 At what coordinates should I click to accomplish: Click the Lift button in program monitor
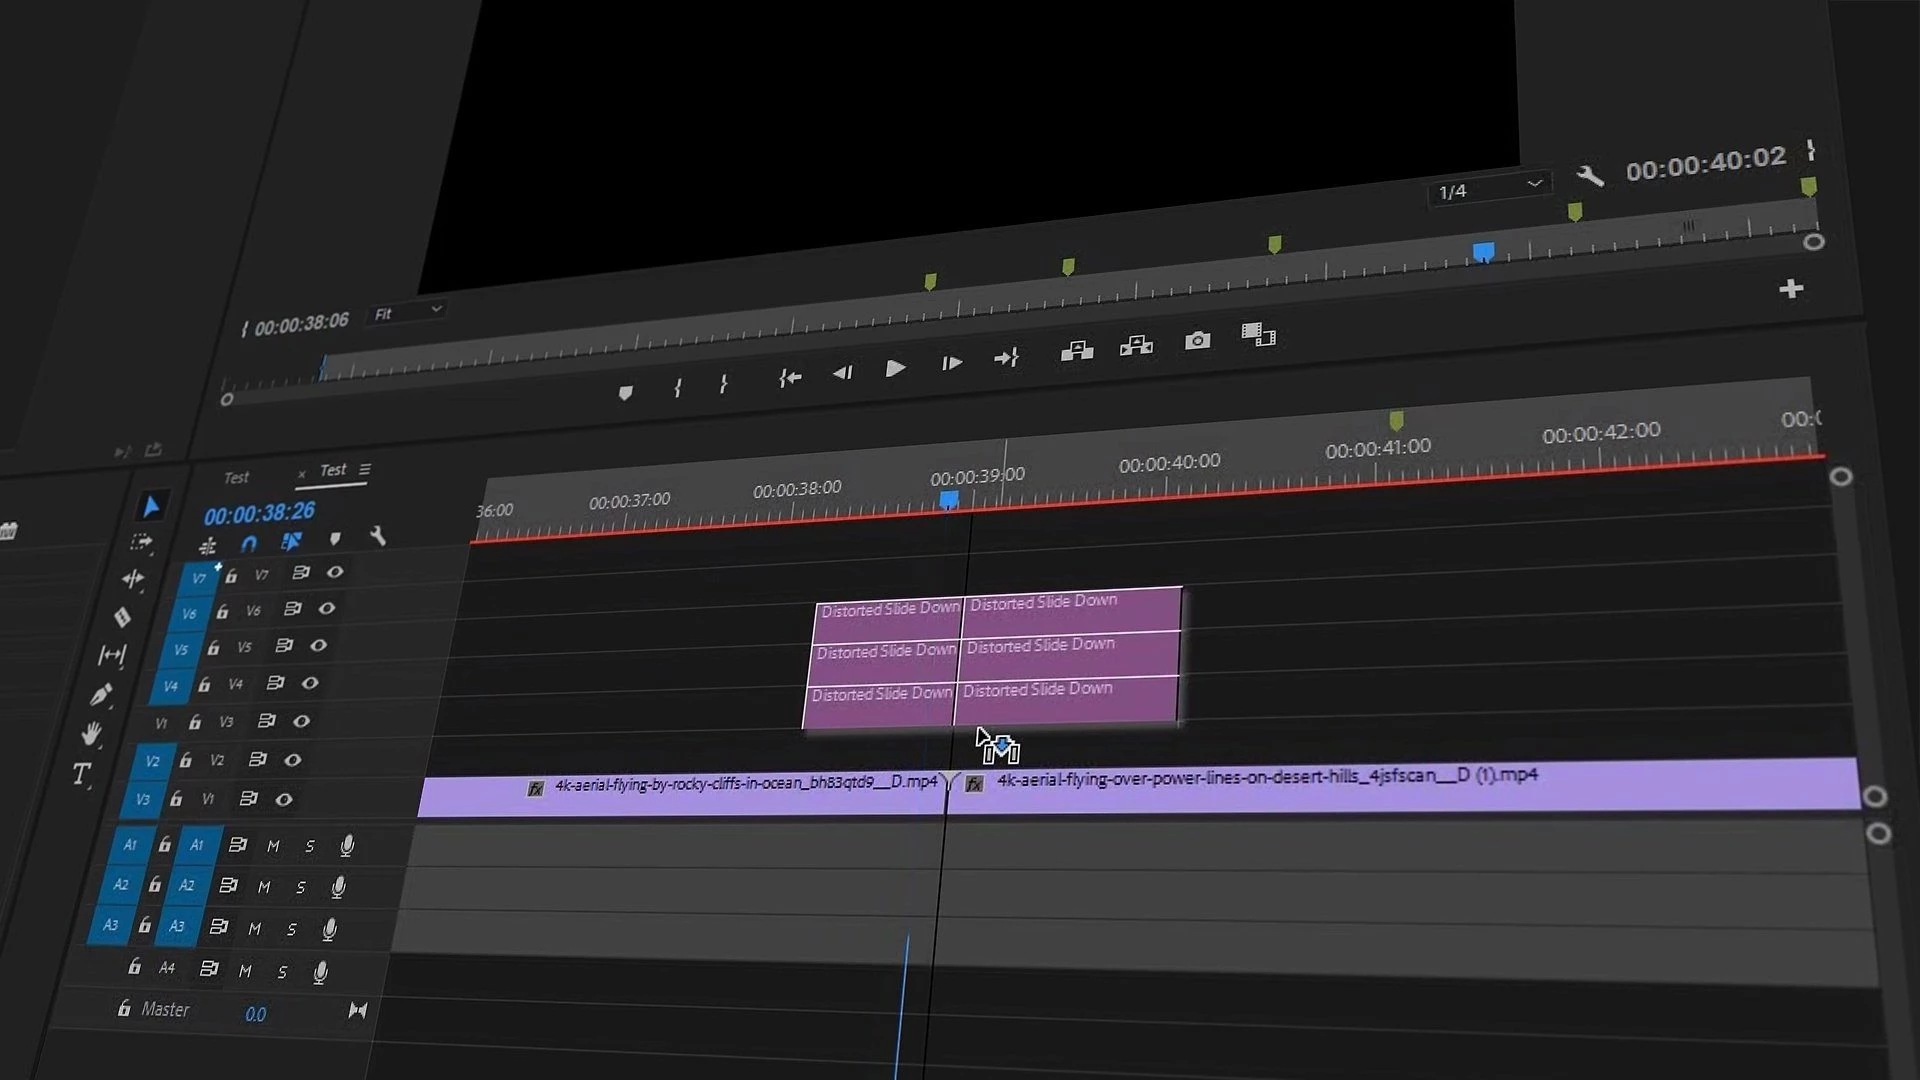1076,351
